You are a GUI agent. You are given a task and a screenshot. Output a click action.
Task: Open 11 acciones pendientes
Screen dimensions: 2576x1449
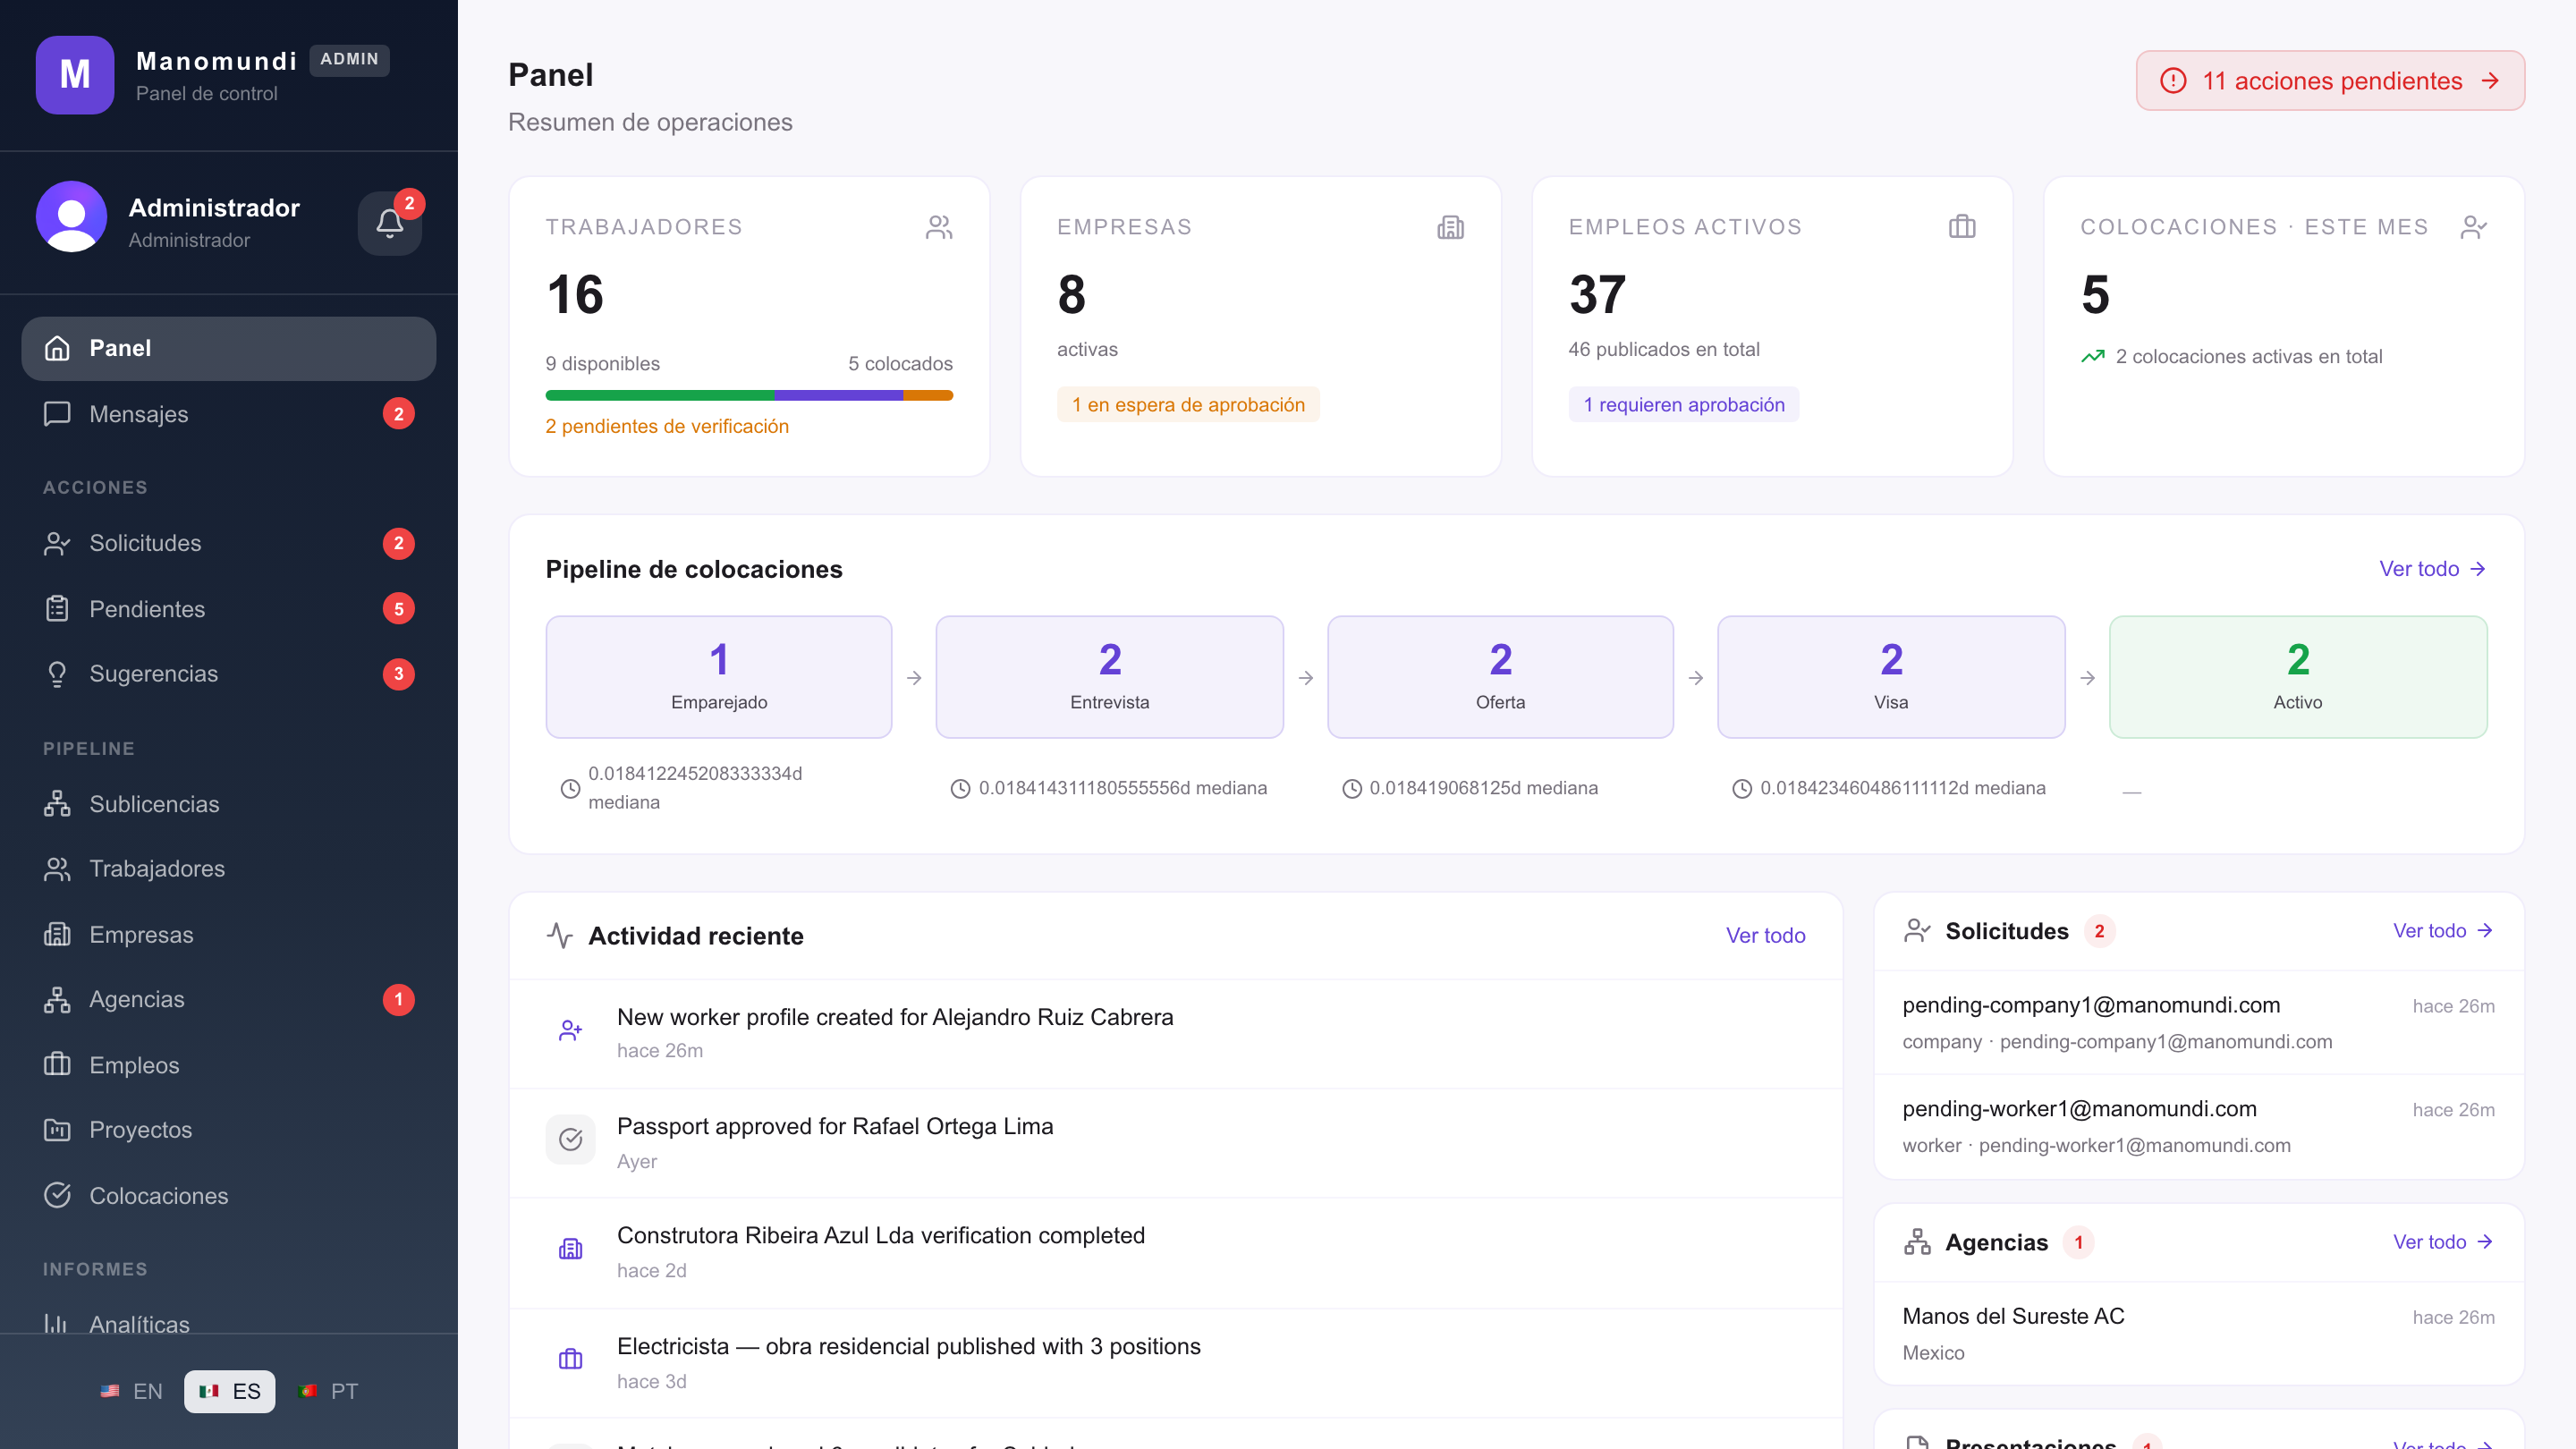pos(2330,81)
